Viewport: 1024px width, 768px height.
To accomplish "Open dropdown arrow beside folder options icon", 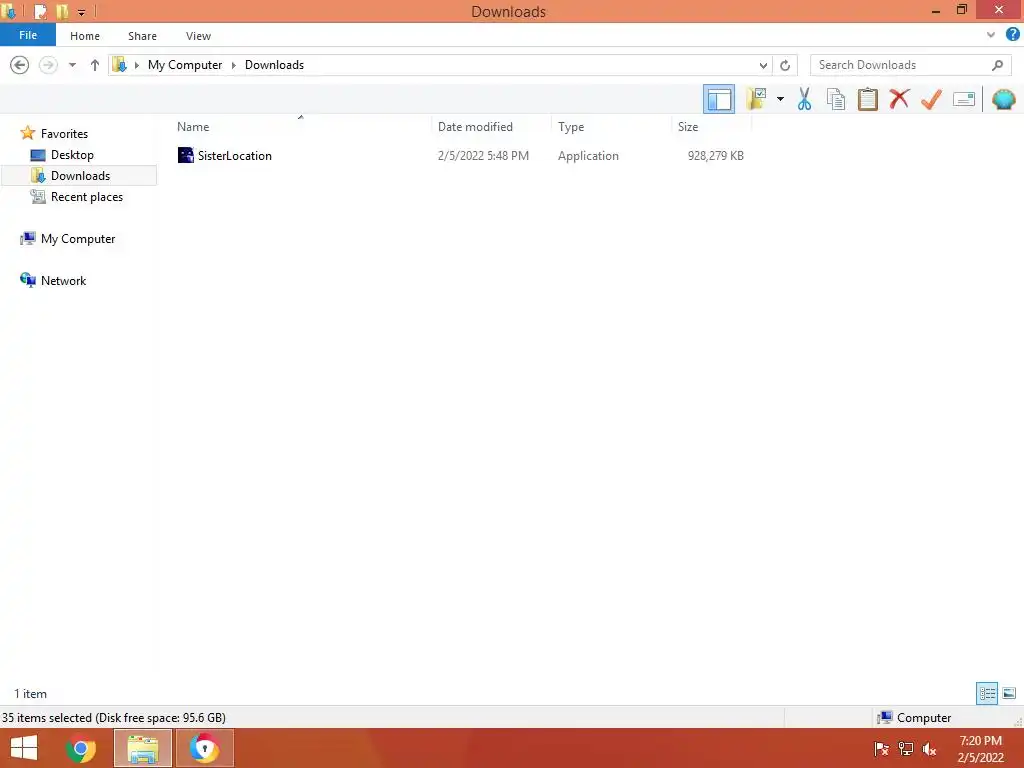I will pos(780,99).
